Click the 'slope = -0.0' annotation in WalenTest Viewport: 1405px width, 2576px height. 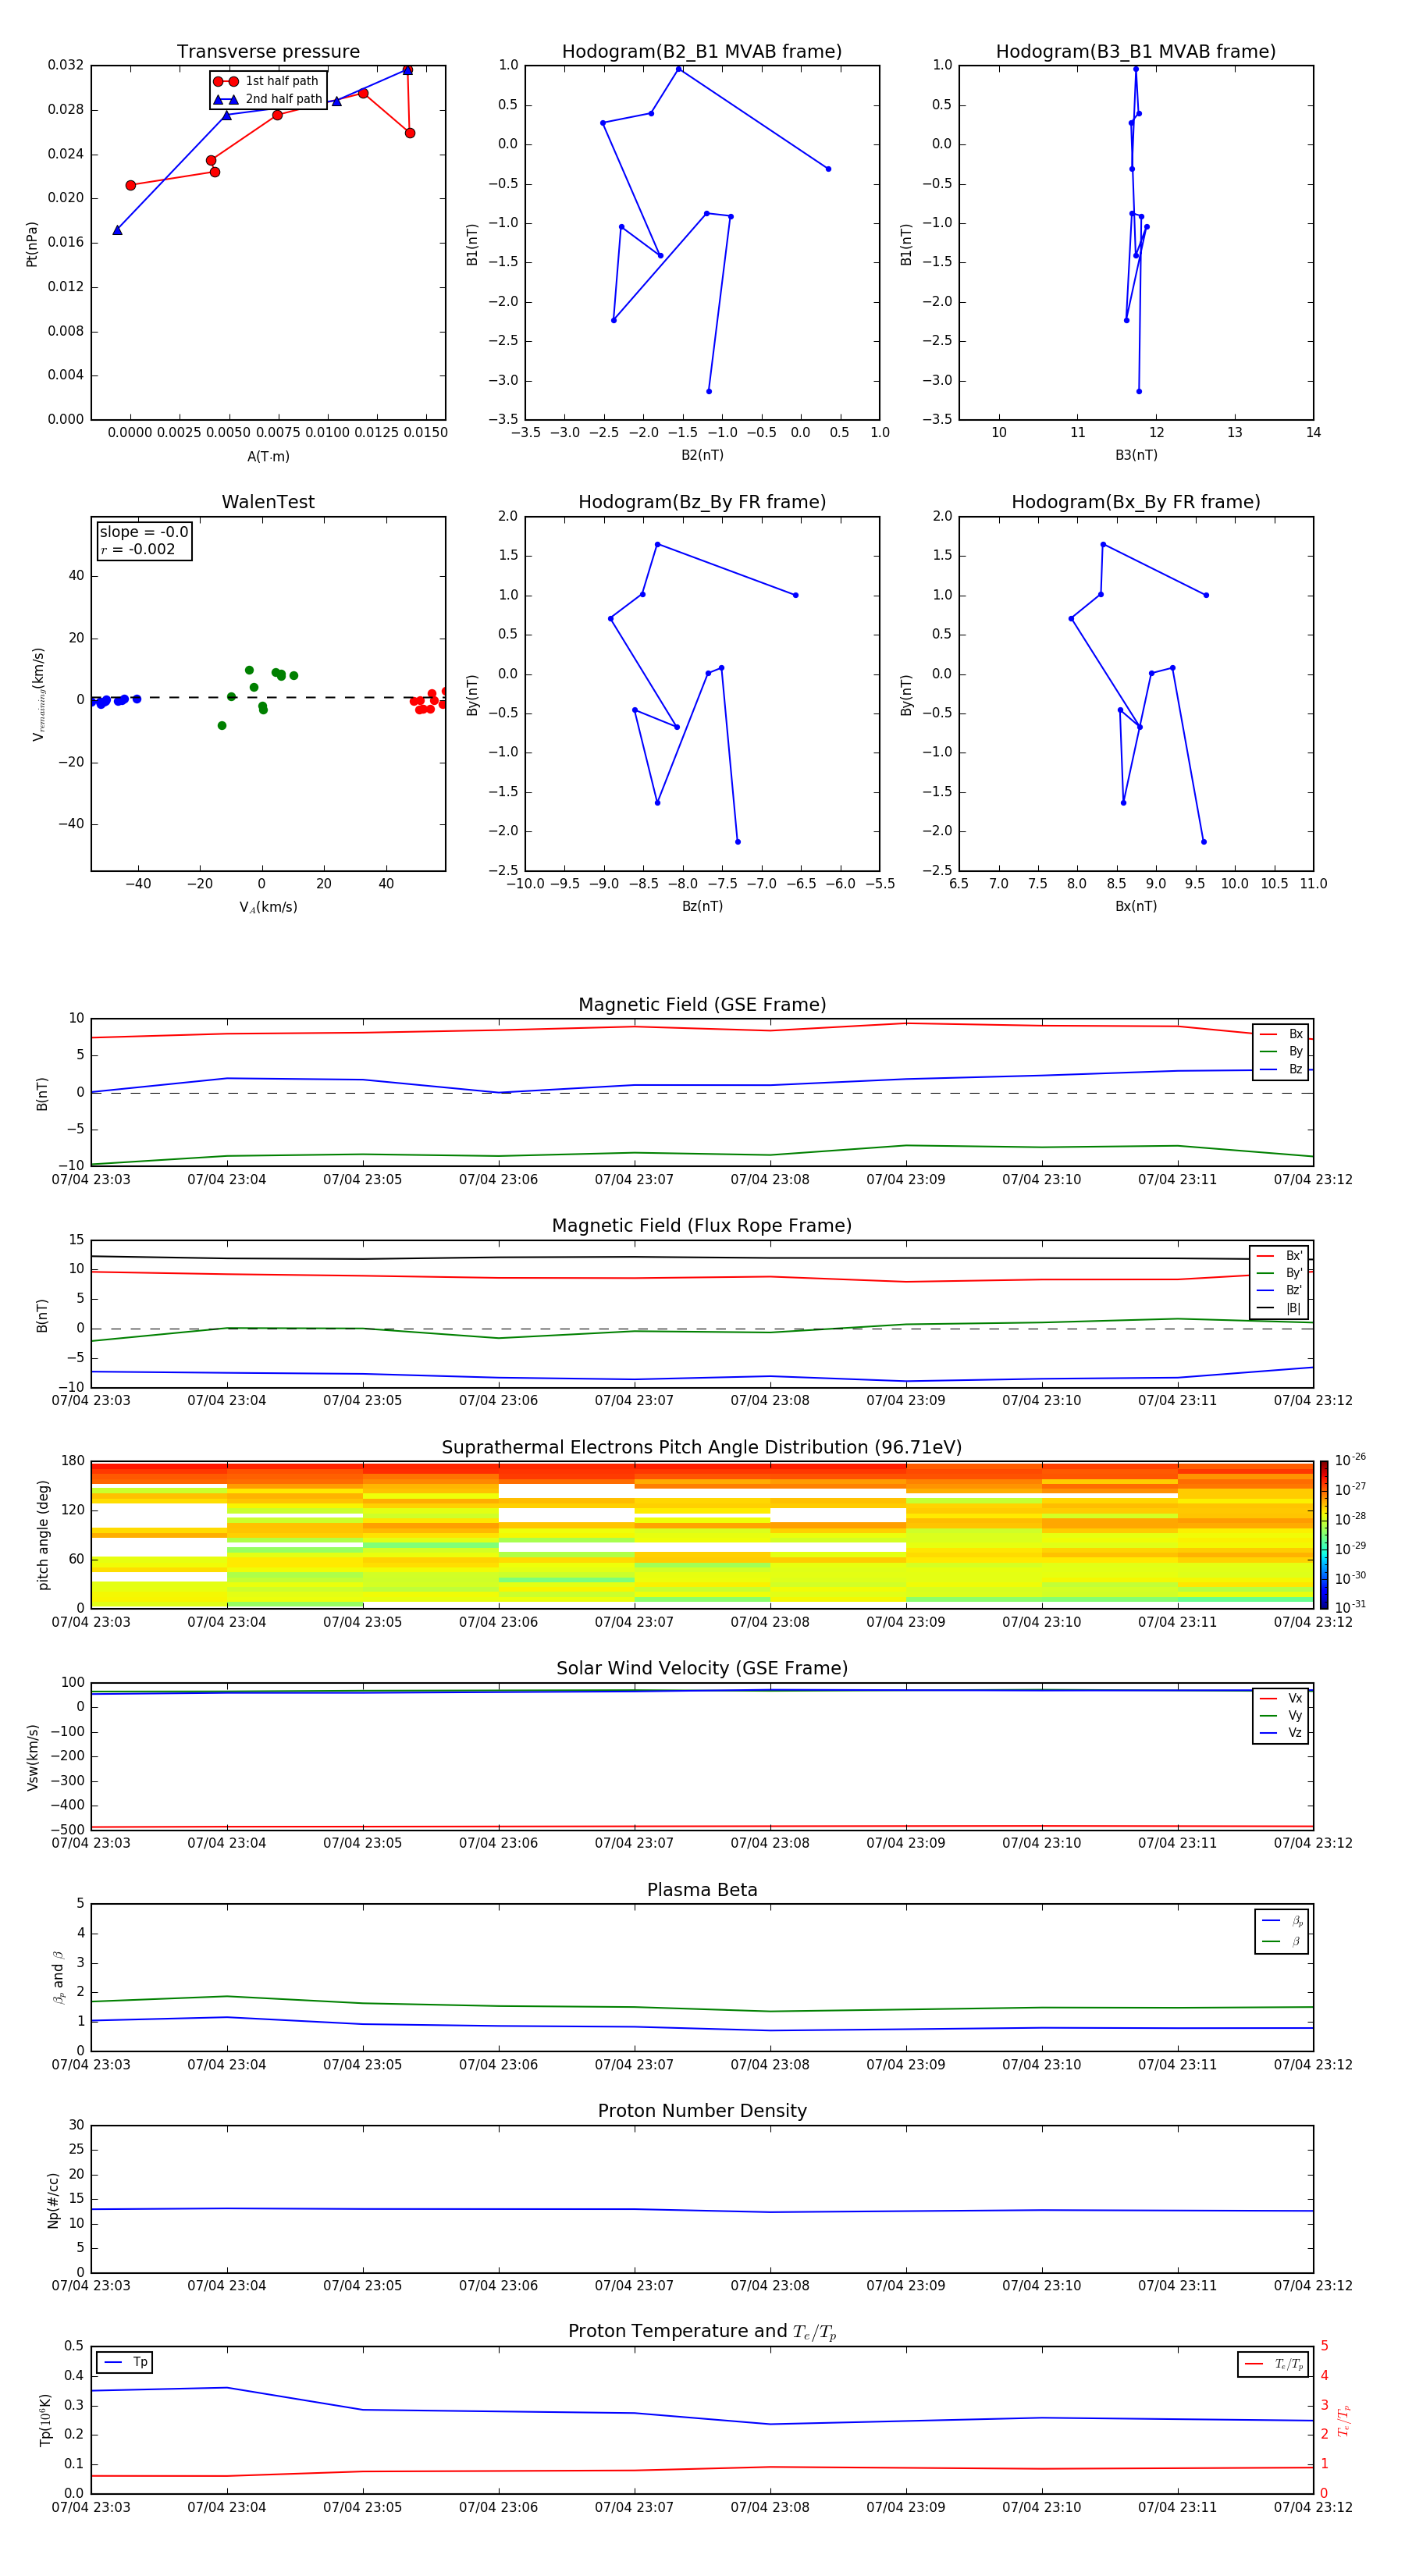pos(144,532)
